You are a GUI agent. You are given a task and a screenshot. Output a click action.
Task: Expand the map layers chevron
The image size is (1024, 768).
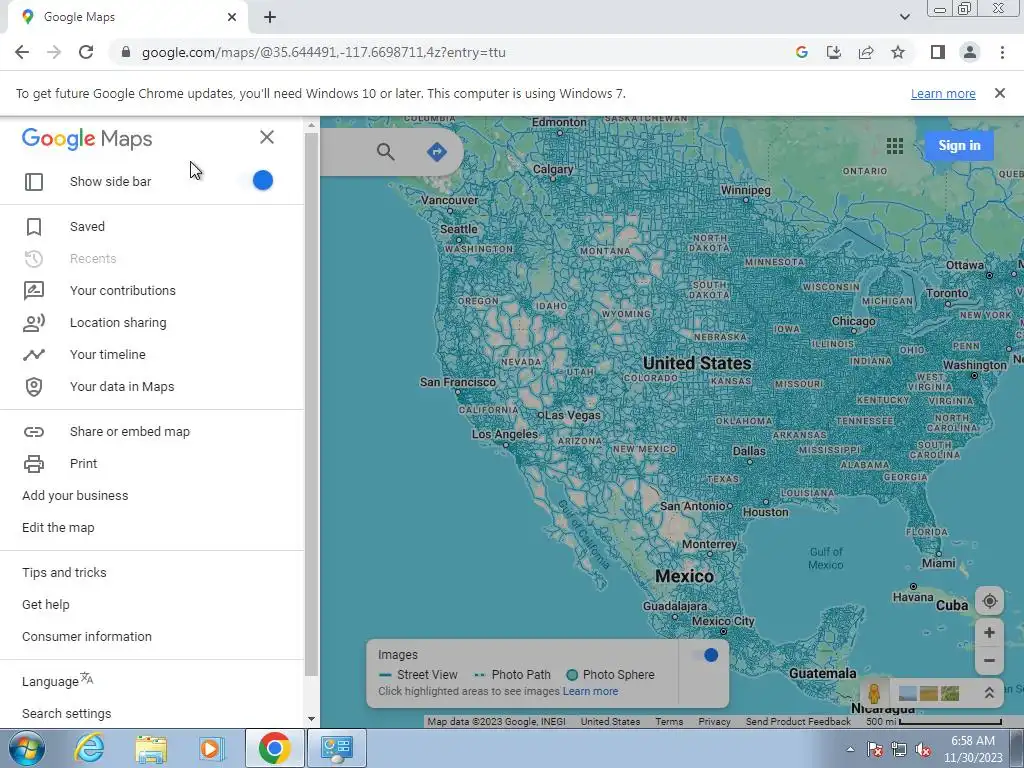tap(989, 693)
